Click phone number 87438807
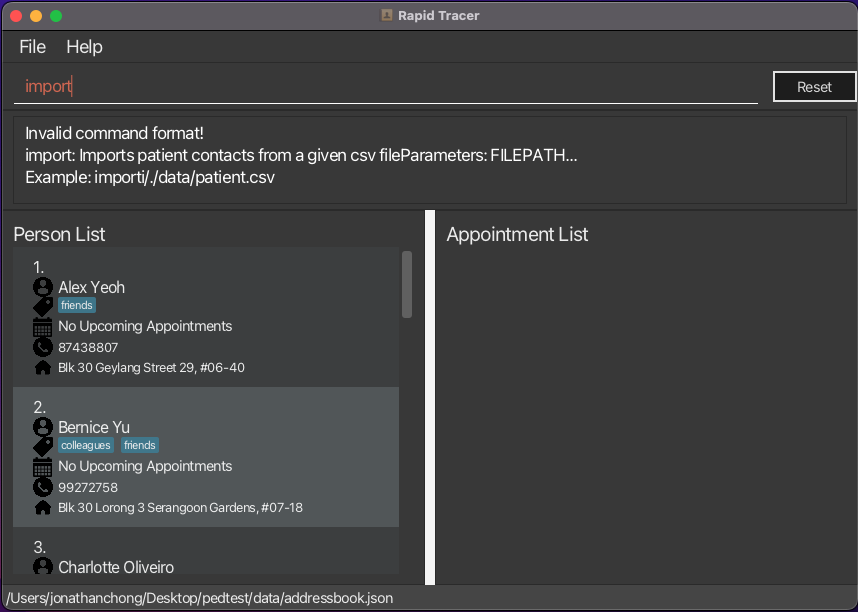Viewport: 858px width, 612px height. click(x=88, y=348)
